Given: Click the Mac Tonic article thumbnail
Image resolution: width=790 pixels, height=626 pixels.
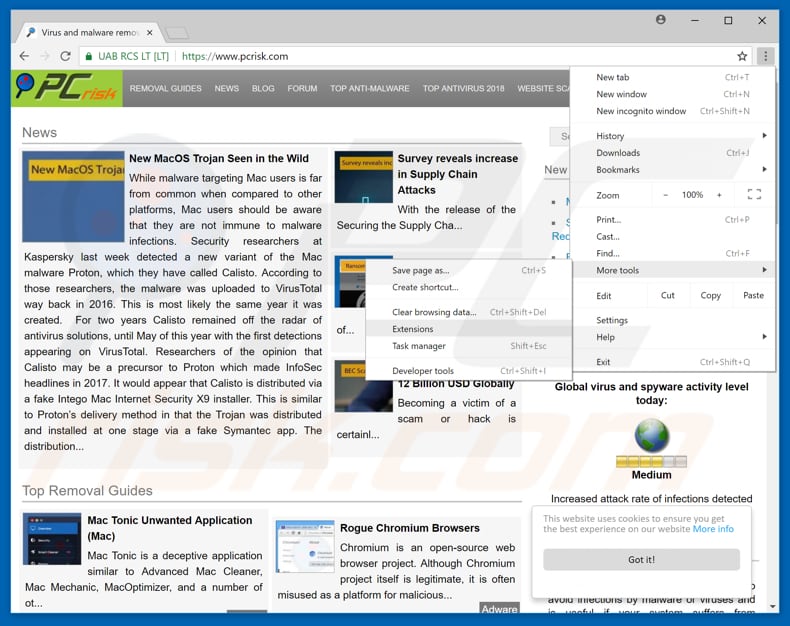Looking at the screenshot, I should tap(52, 538).
